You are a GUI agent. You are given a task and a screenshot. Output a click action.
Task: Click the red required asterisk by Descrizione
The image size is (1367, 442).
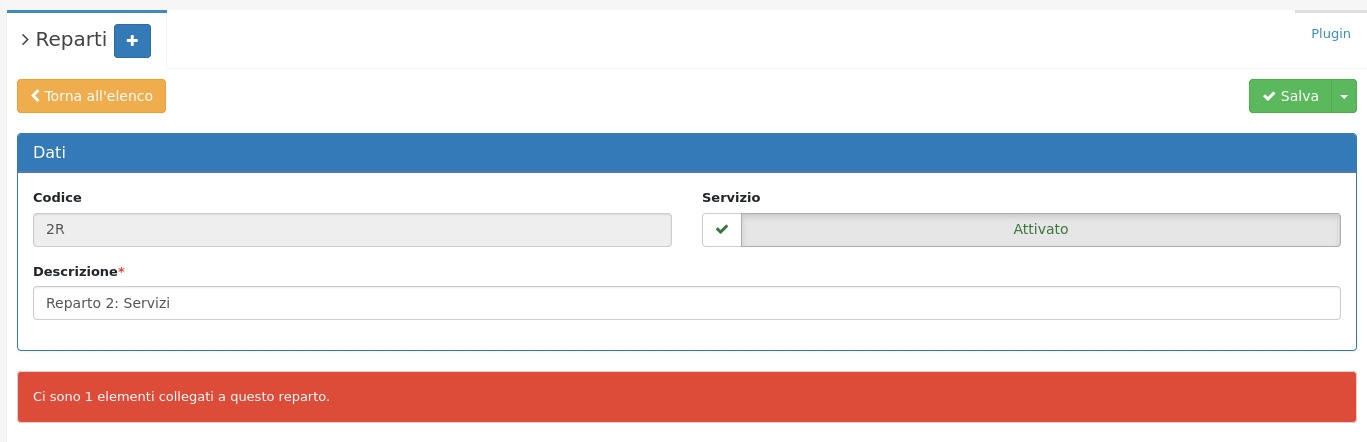click(x=122, y=270)
